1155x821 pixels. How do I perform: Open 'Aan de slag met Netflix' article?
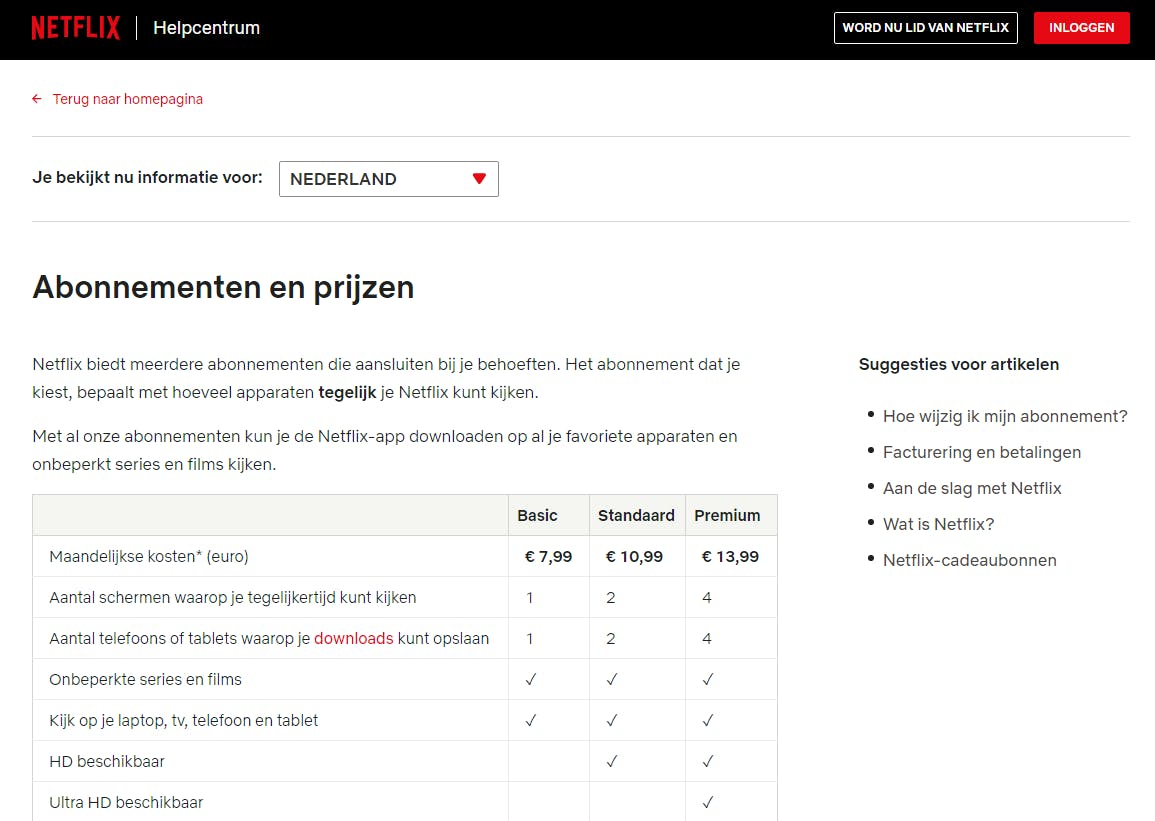point(972,488)
